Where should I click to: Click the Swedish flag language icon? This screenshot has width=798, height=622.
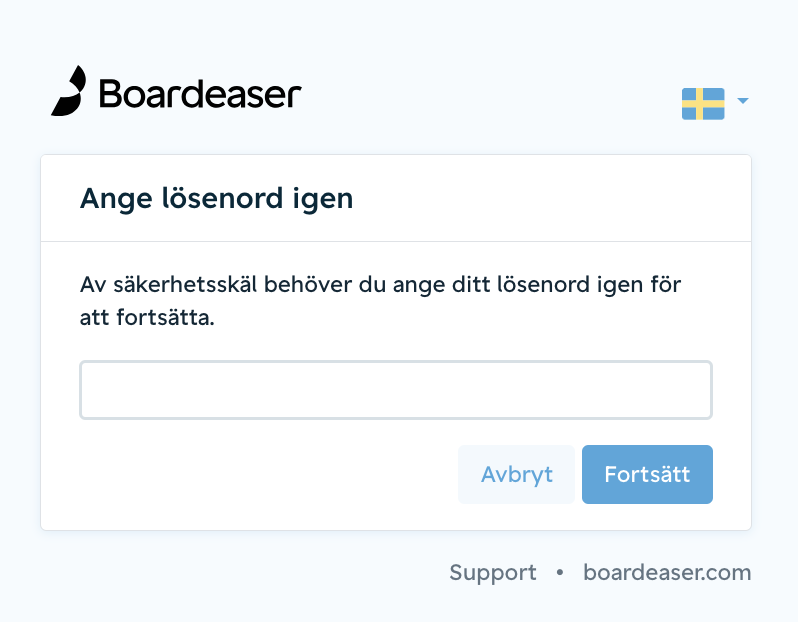click(x=703, y=104)
